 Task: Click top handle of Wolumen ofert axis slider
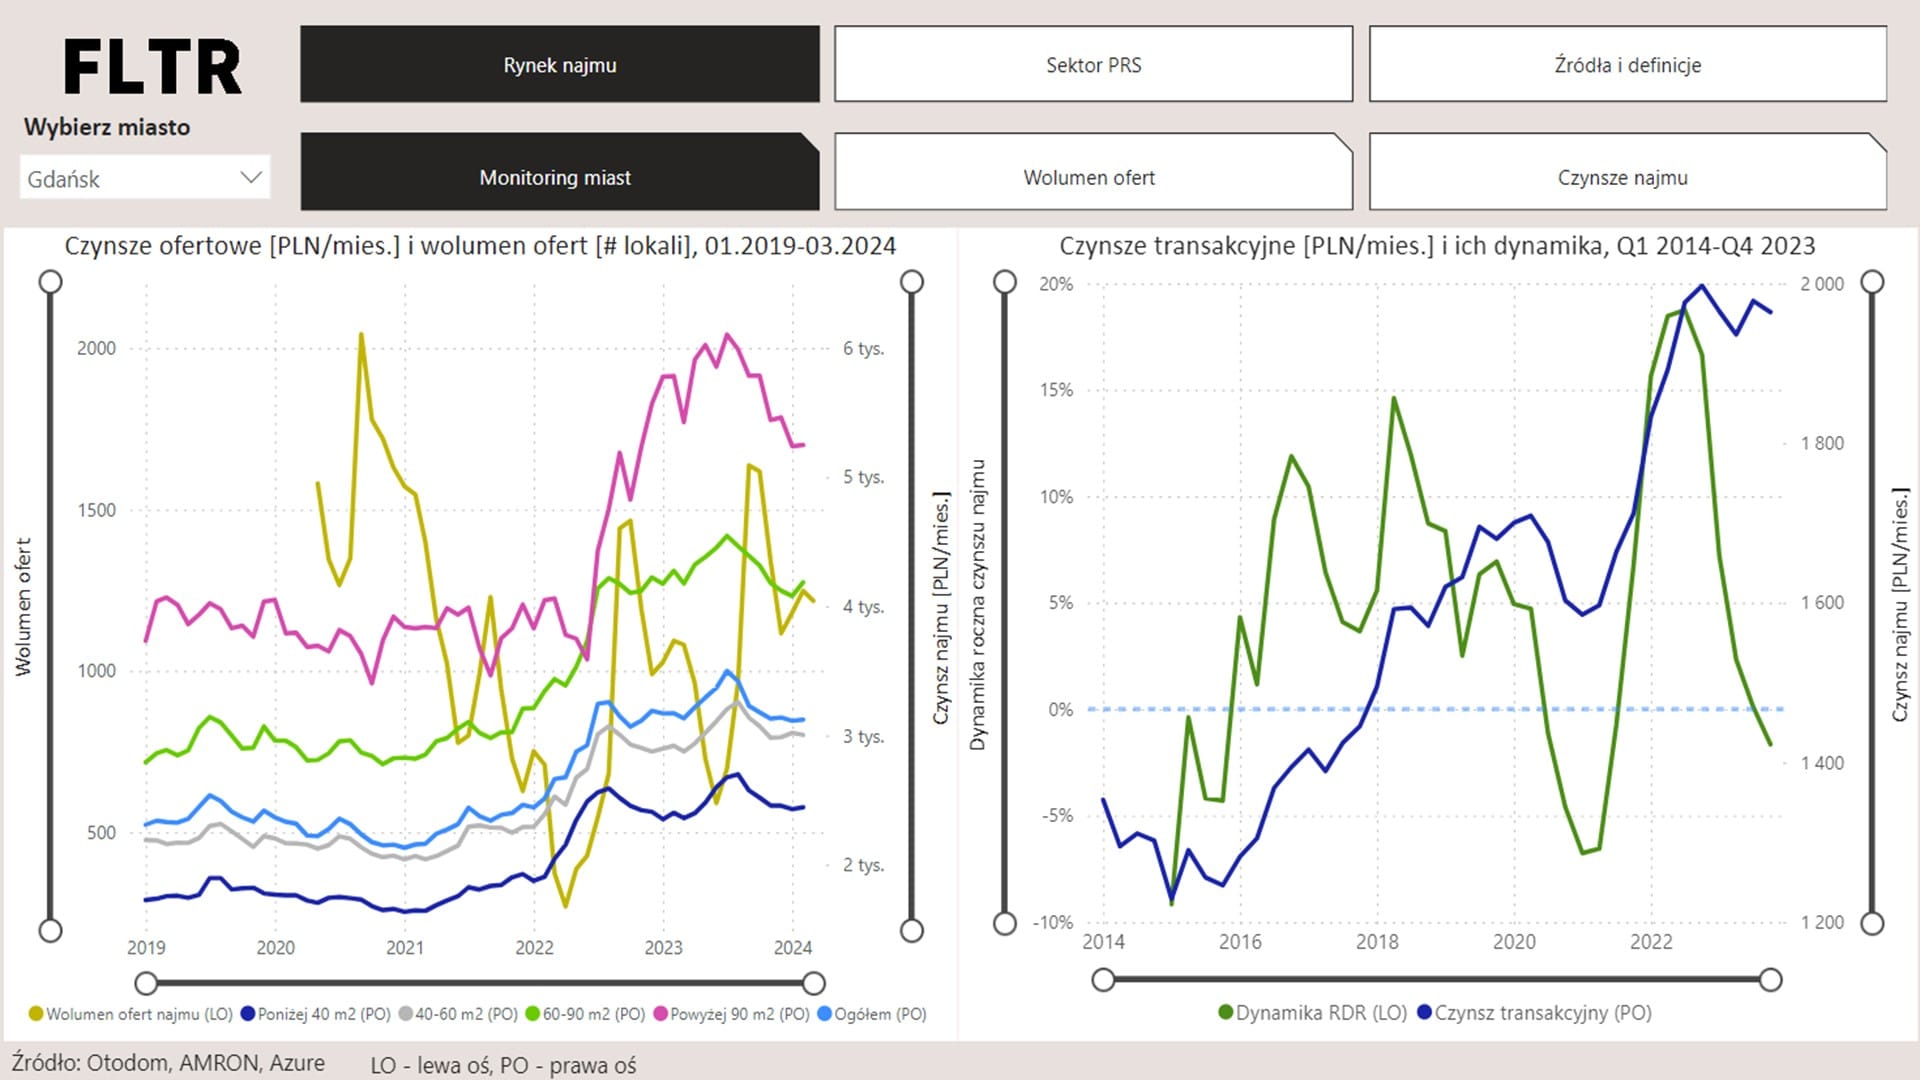click(x=50, y=282)
